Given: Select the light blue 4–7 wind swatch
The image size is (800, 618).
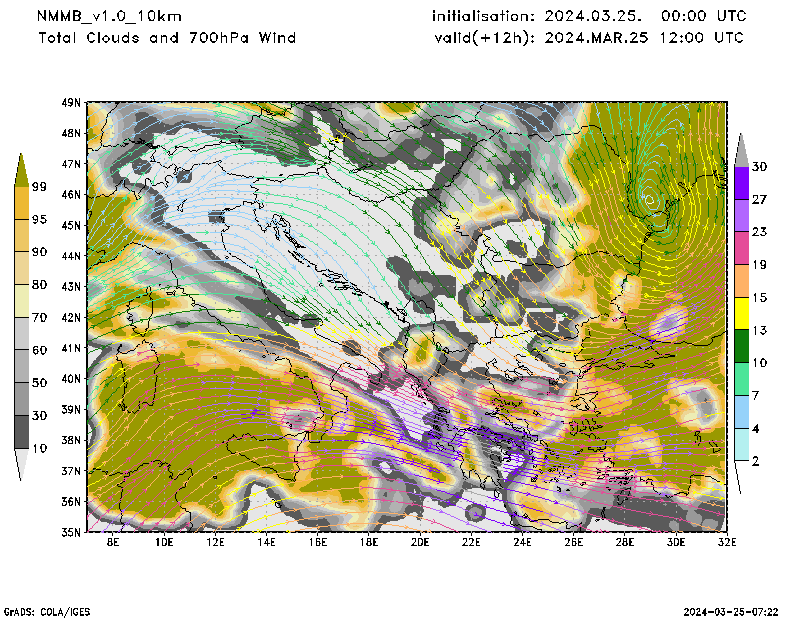Looking at the screenshot, I should pyautogui.click(x=742, y=412).
